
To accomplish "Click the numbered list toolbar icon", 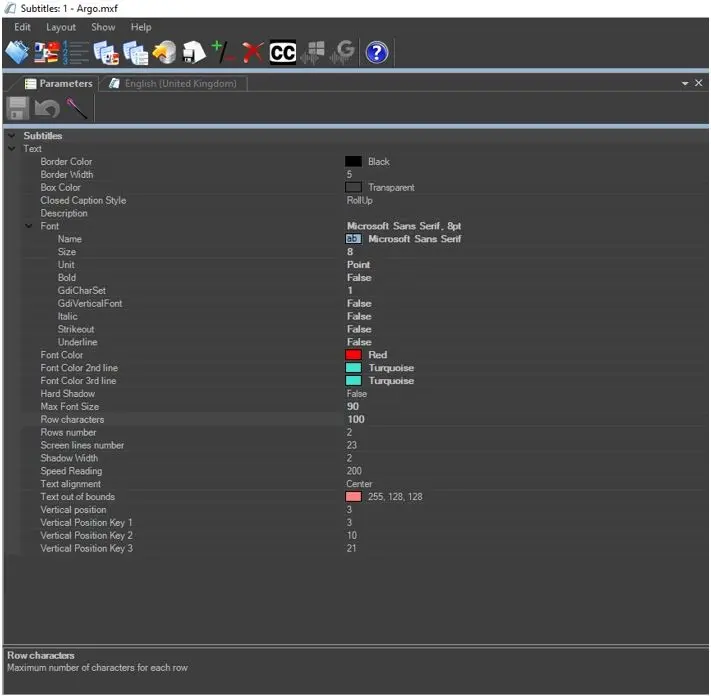I will (x=76, y=53).
